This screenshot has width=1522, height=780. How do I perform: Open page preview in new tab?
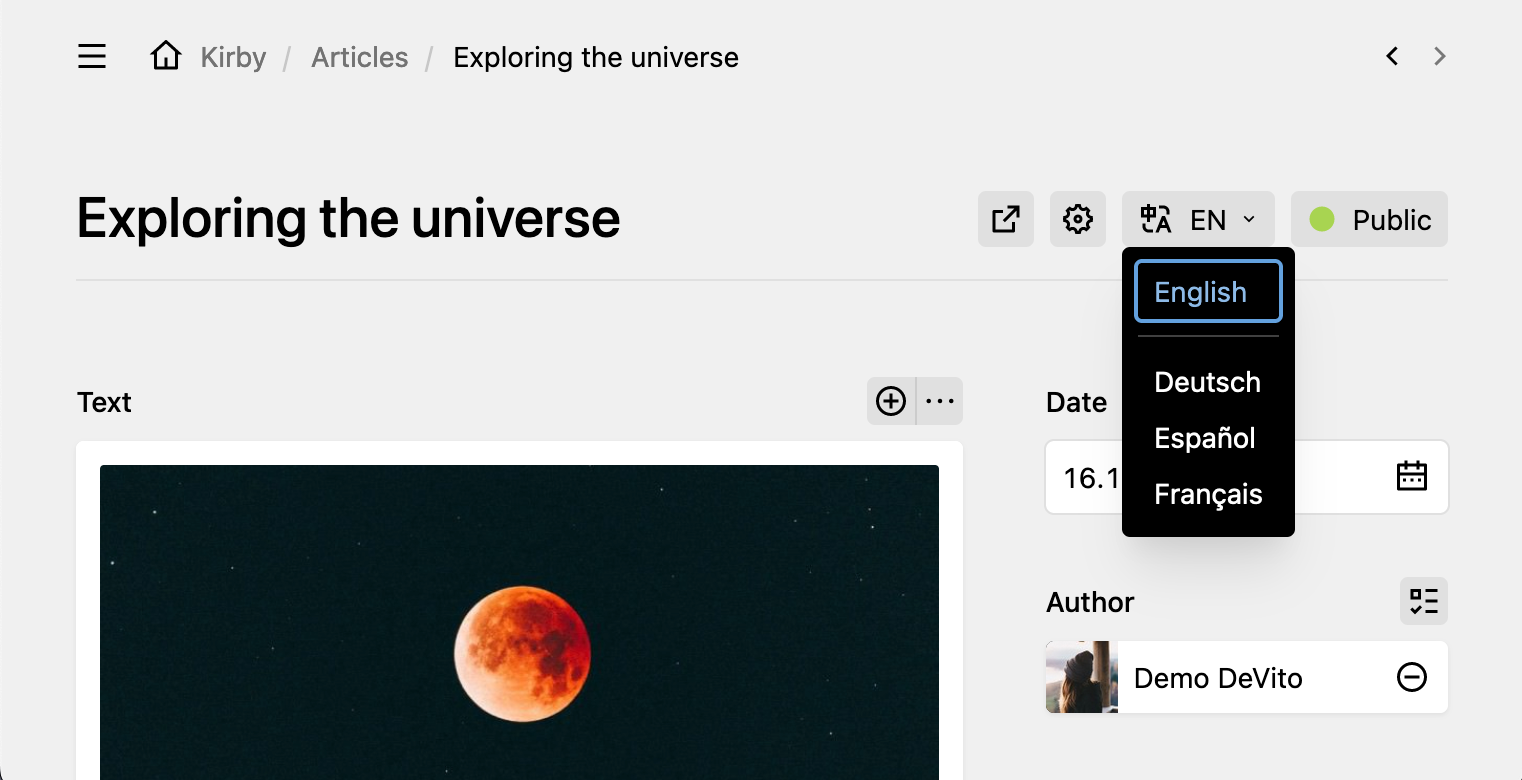(x=1006, y=219)
